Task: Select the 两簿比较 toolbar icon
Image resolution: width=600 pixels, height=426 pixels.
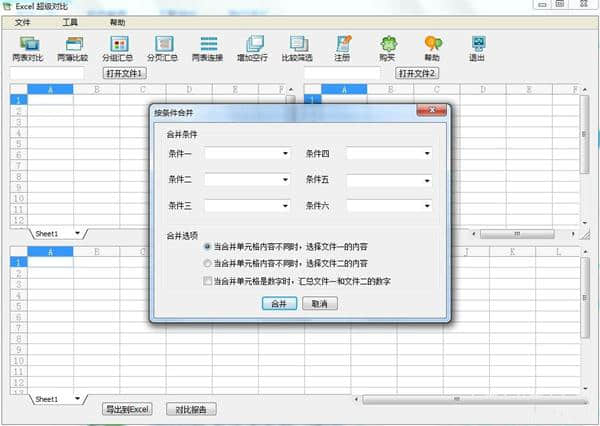Action: coord(72,44)
